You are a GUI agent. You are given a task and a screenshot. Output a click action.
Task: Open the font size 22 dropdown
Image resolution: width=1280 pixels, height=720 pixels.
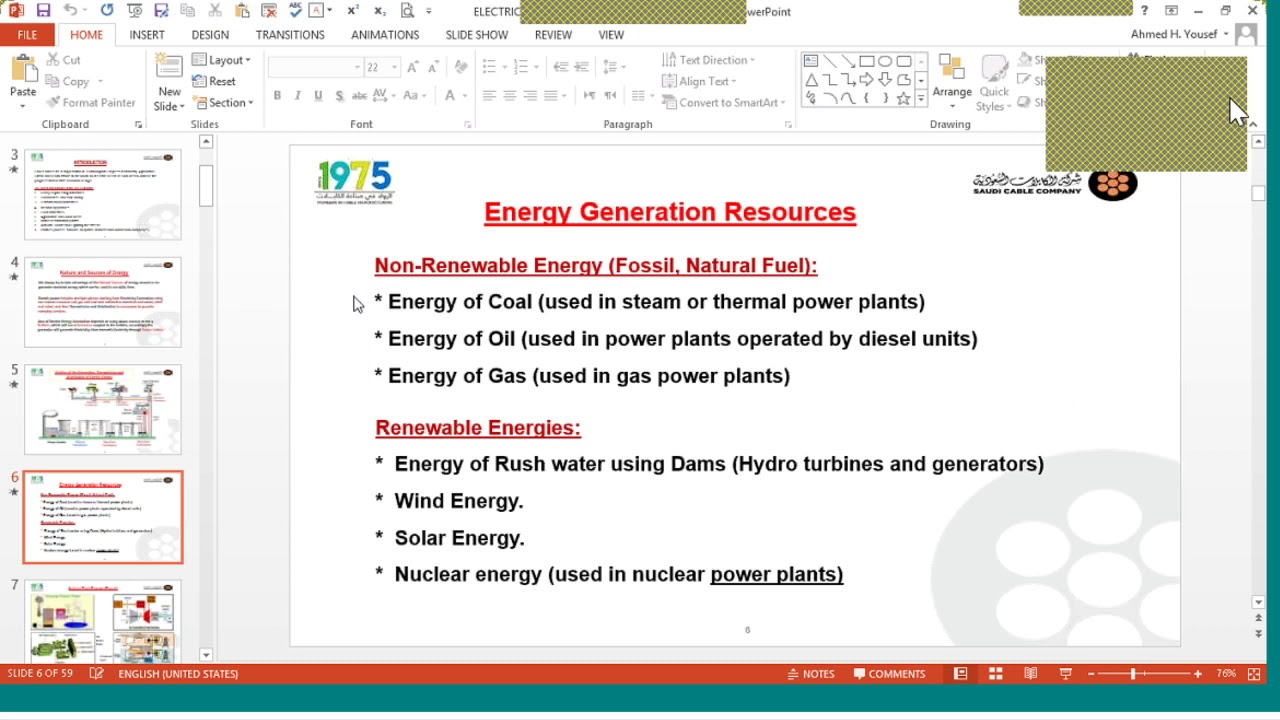[x=395, y=67]
